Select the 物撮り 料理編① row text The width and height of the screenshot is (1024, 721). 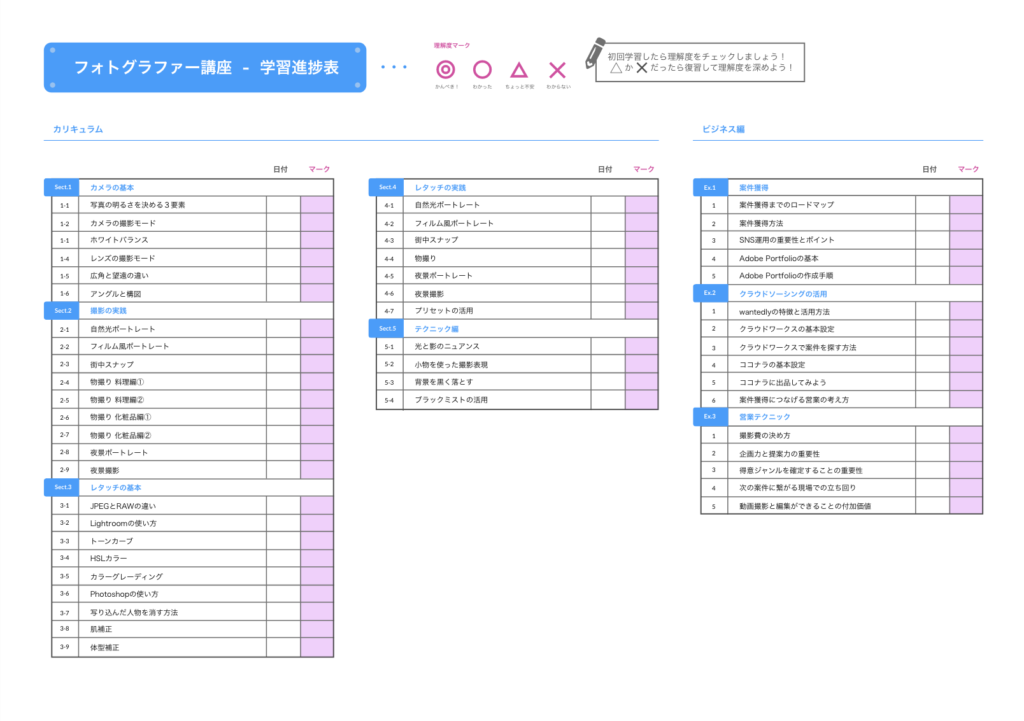[117, 382]
